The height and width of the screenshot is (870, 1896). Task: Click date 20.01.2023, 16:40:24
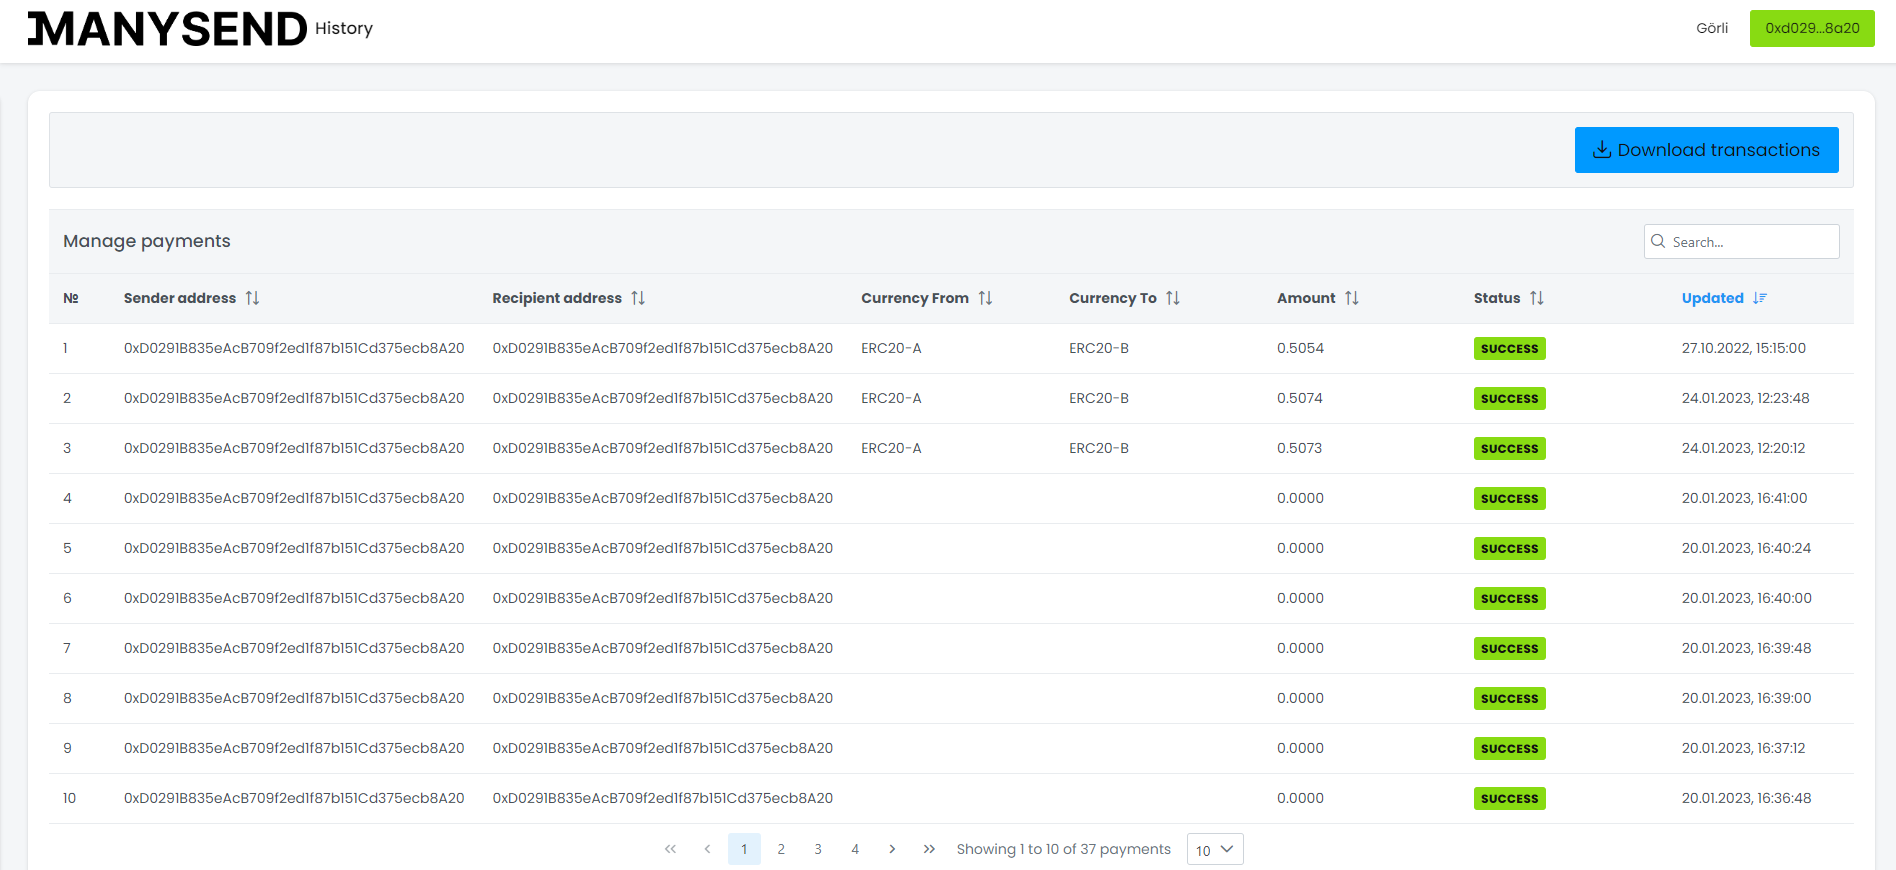pyautogui.click(x=1747, y=548)
